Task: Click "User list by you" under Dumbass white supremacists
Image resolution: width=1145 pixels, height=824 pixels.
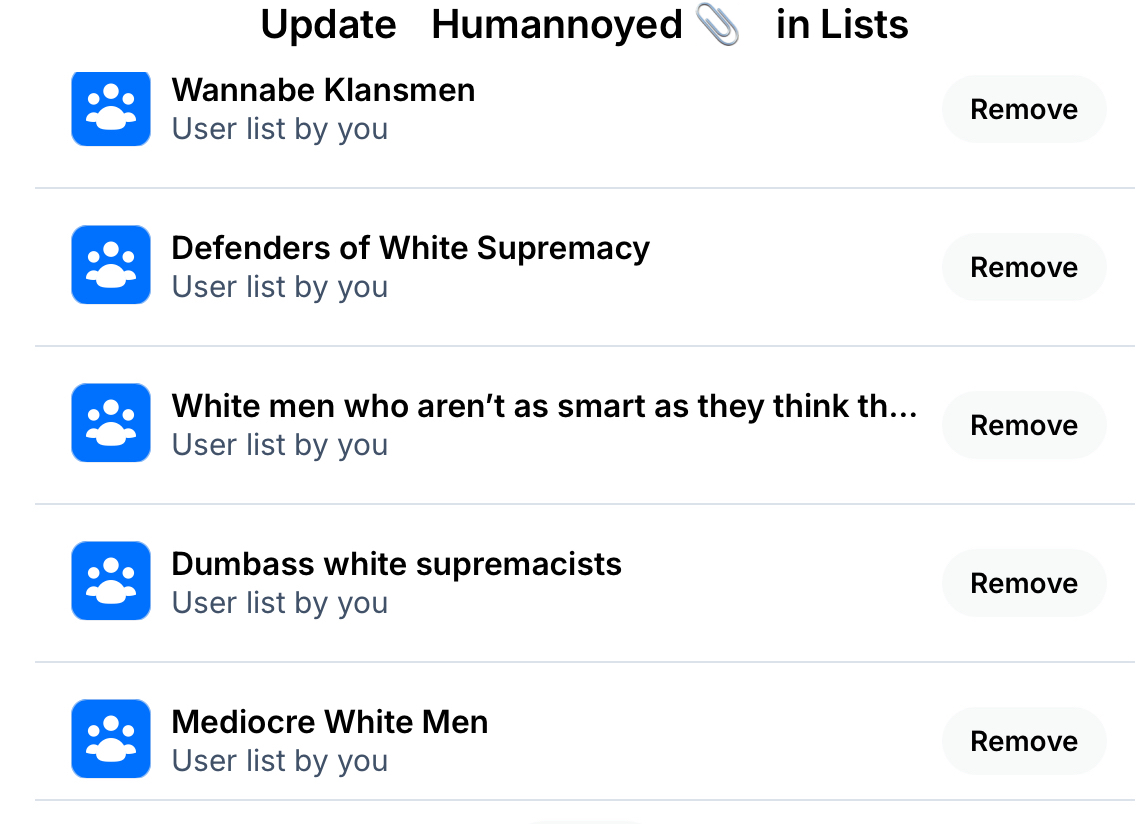Action: click(280, 603)
